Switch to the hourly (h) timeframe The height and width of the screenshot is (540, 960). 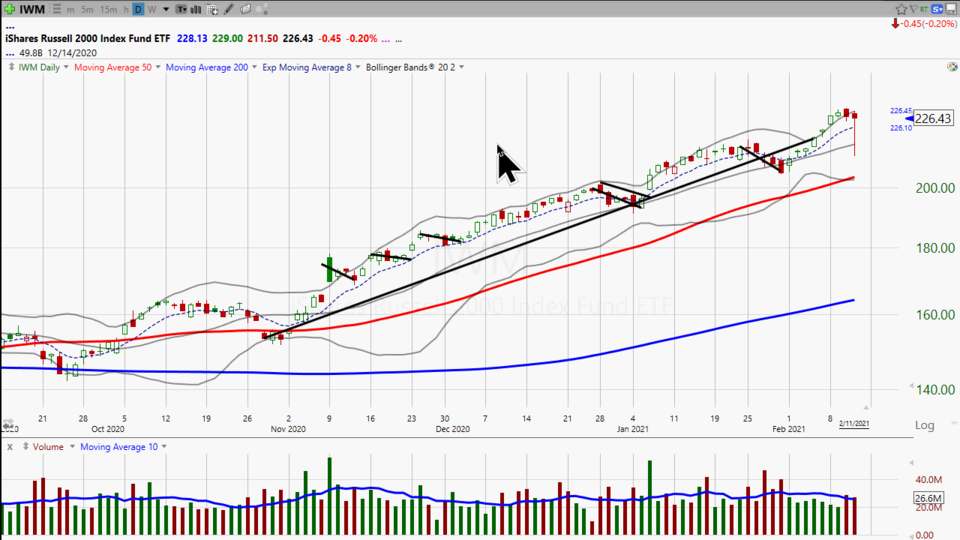tap(126, 9)
